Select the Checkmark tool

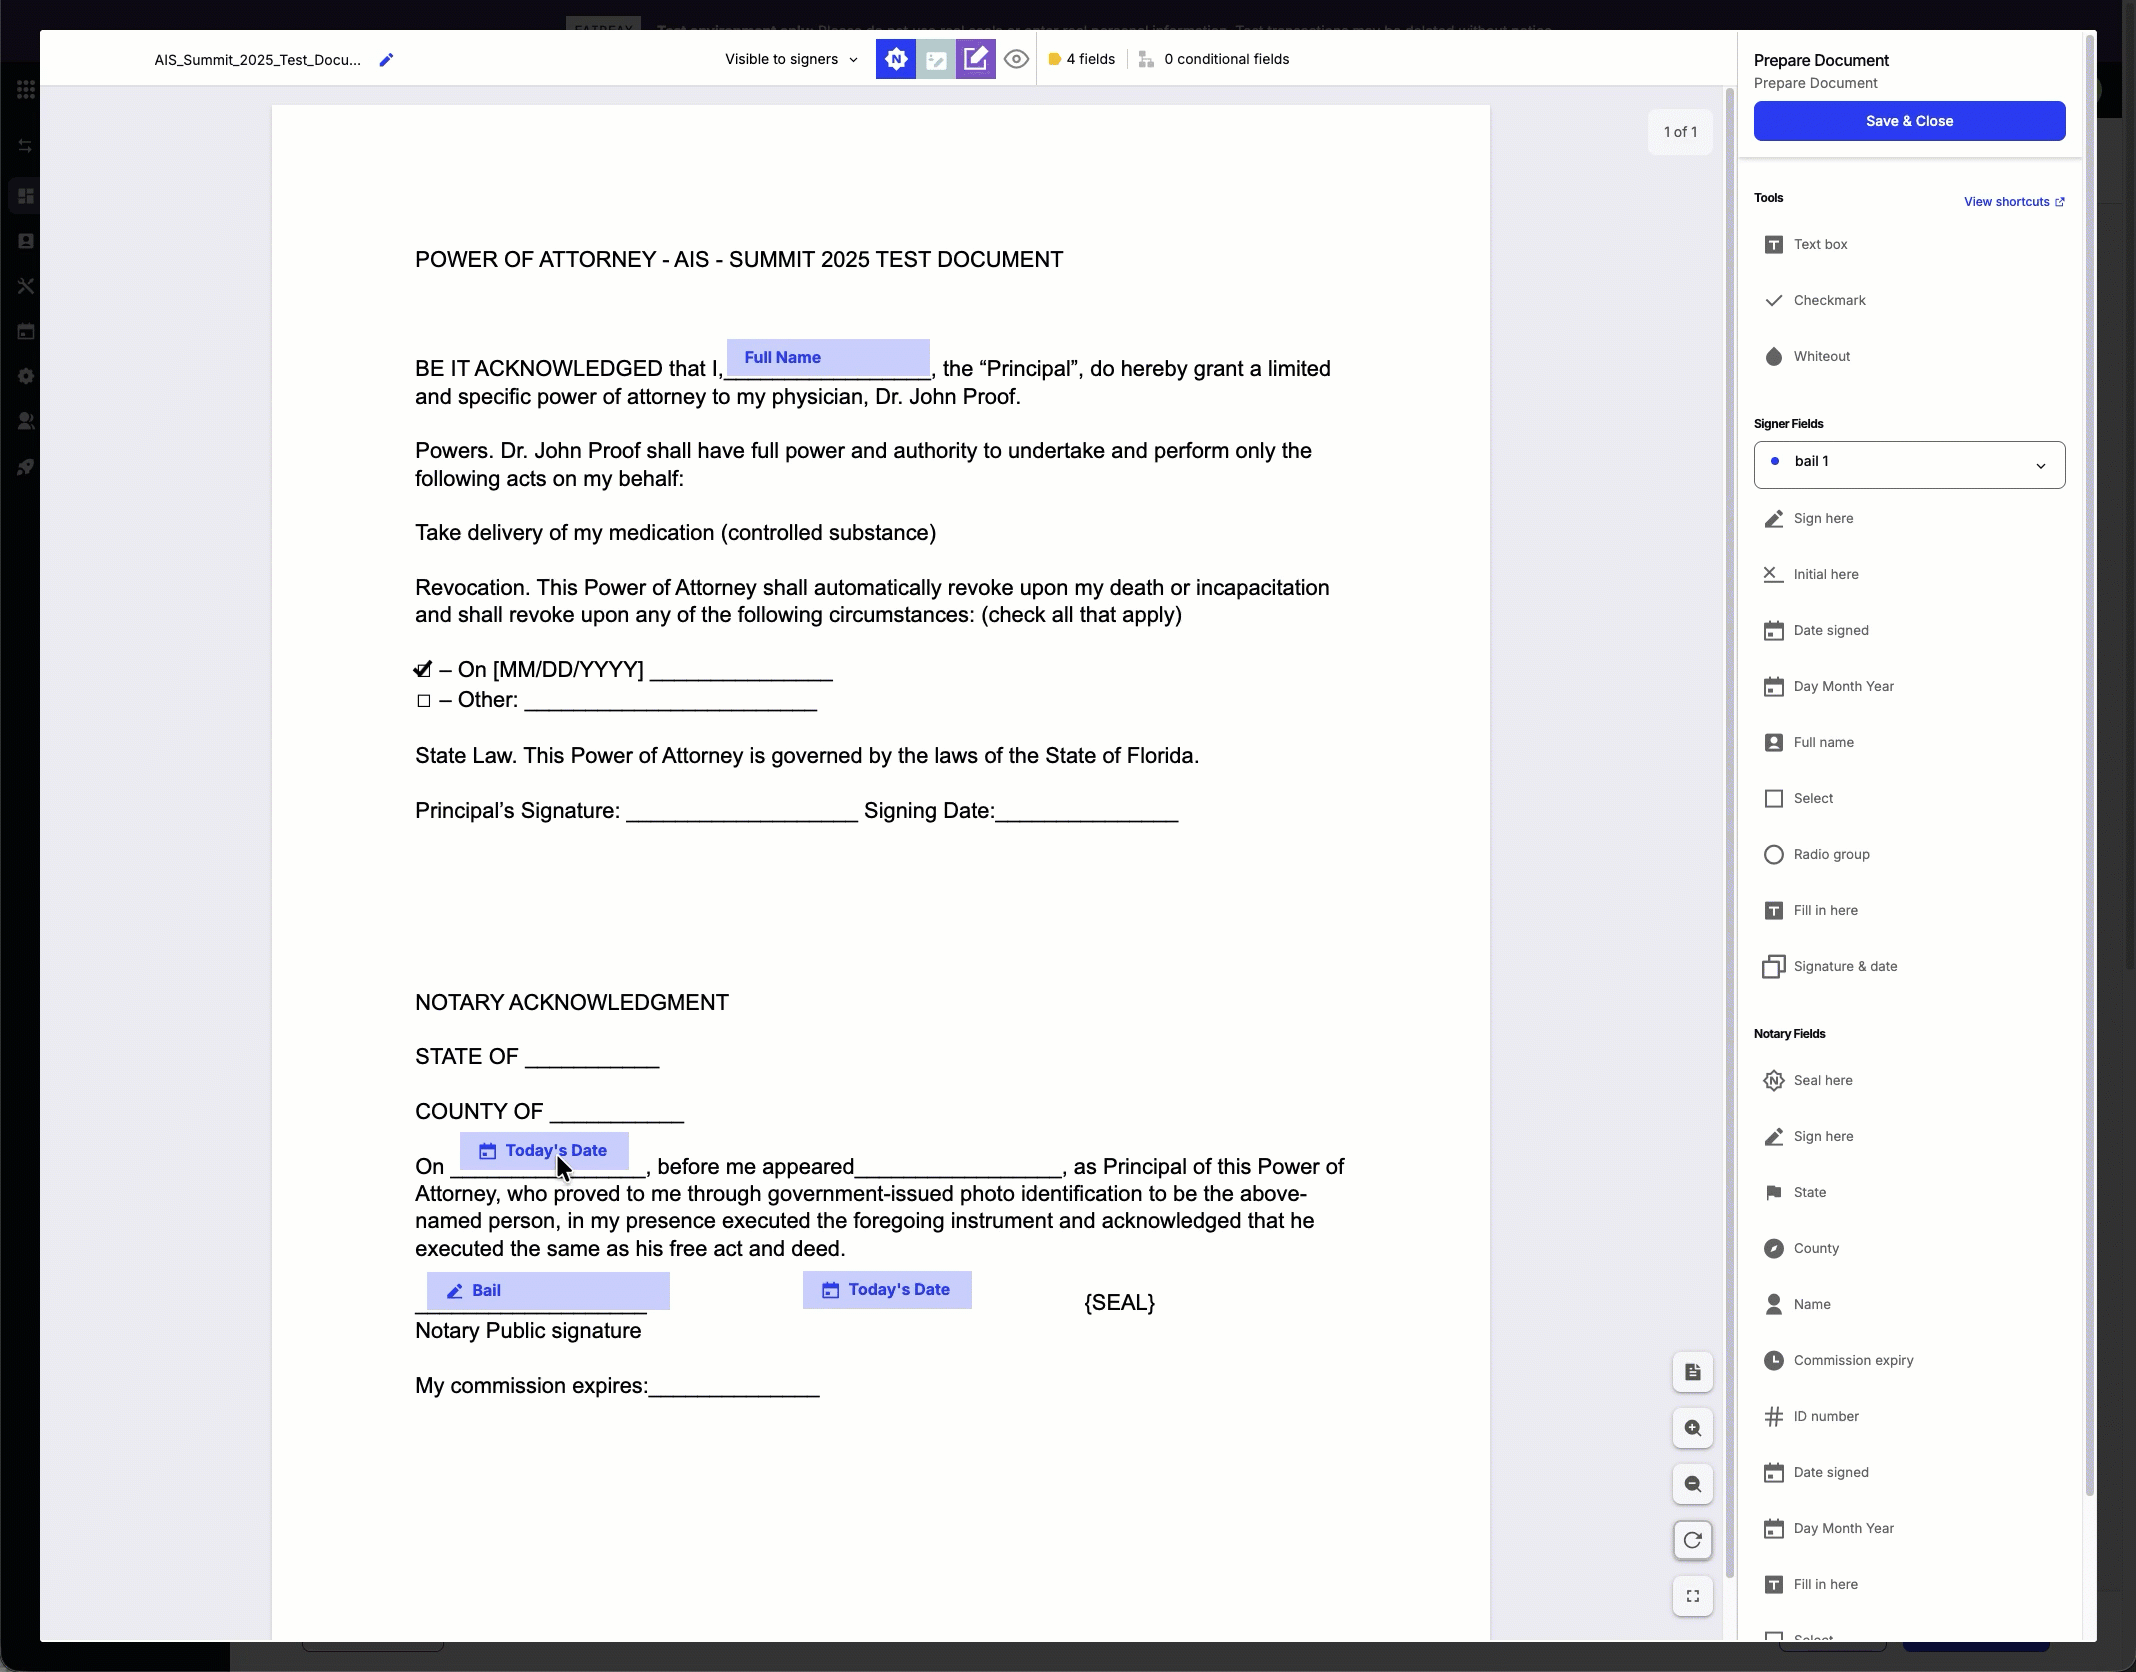[x=1909, y=300]
